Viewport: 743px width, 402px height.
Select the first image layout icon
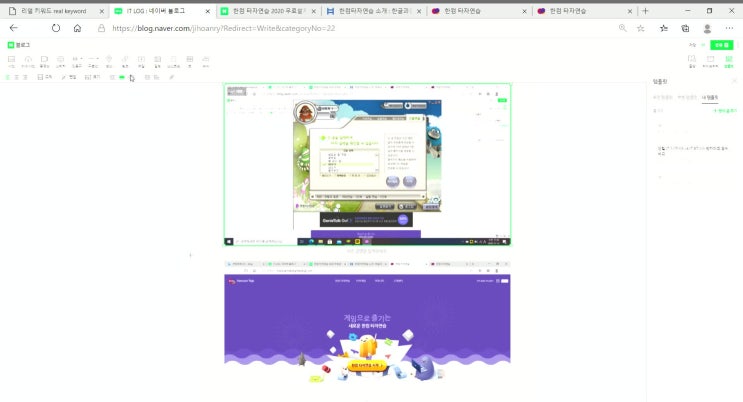click(147, 77)
